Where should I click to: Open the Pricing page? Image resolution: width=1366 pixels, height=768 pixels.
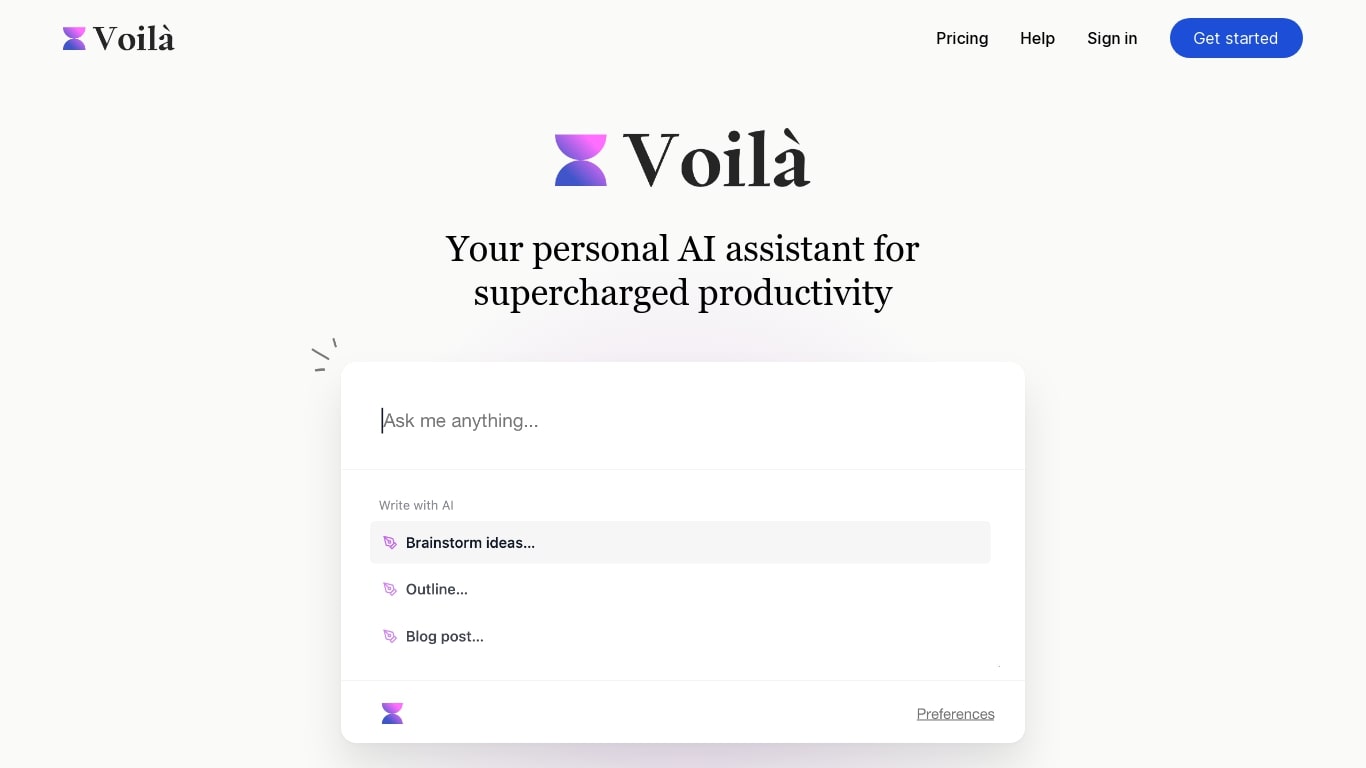[962, 38]
